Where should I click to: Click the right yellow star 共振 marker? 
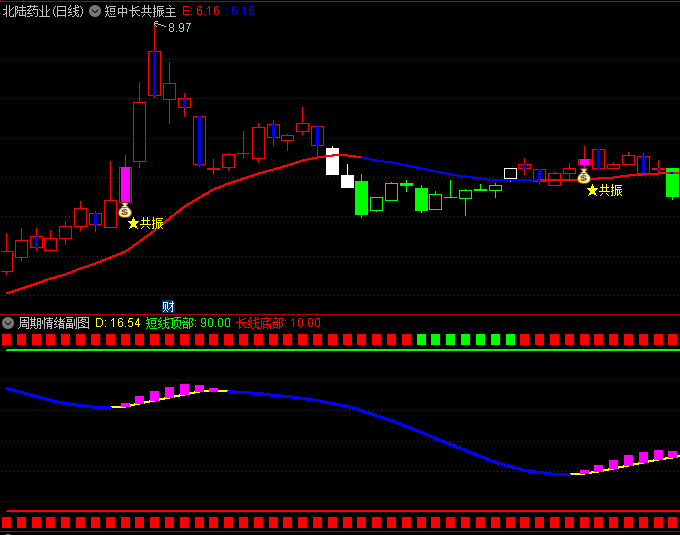tap(605, 190)
